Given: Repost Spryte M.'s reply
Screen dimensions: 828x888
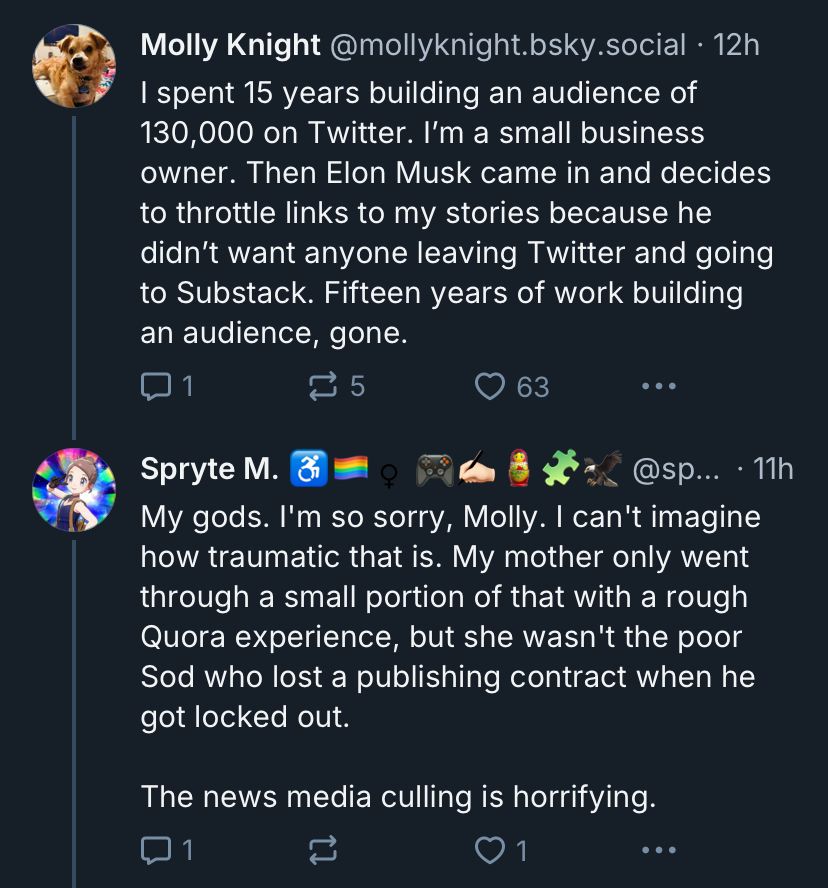Looking at the screenshot, I should tap(323, 850).
